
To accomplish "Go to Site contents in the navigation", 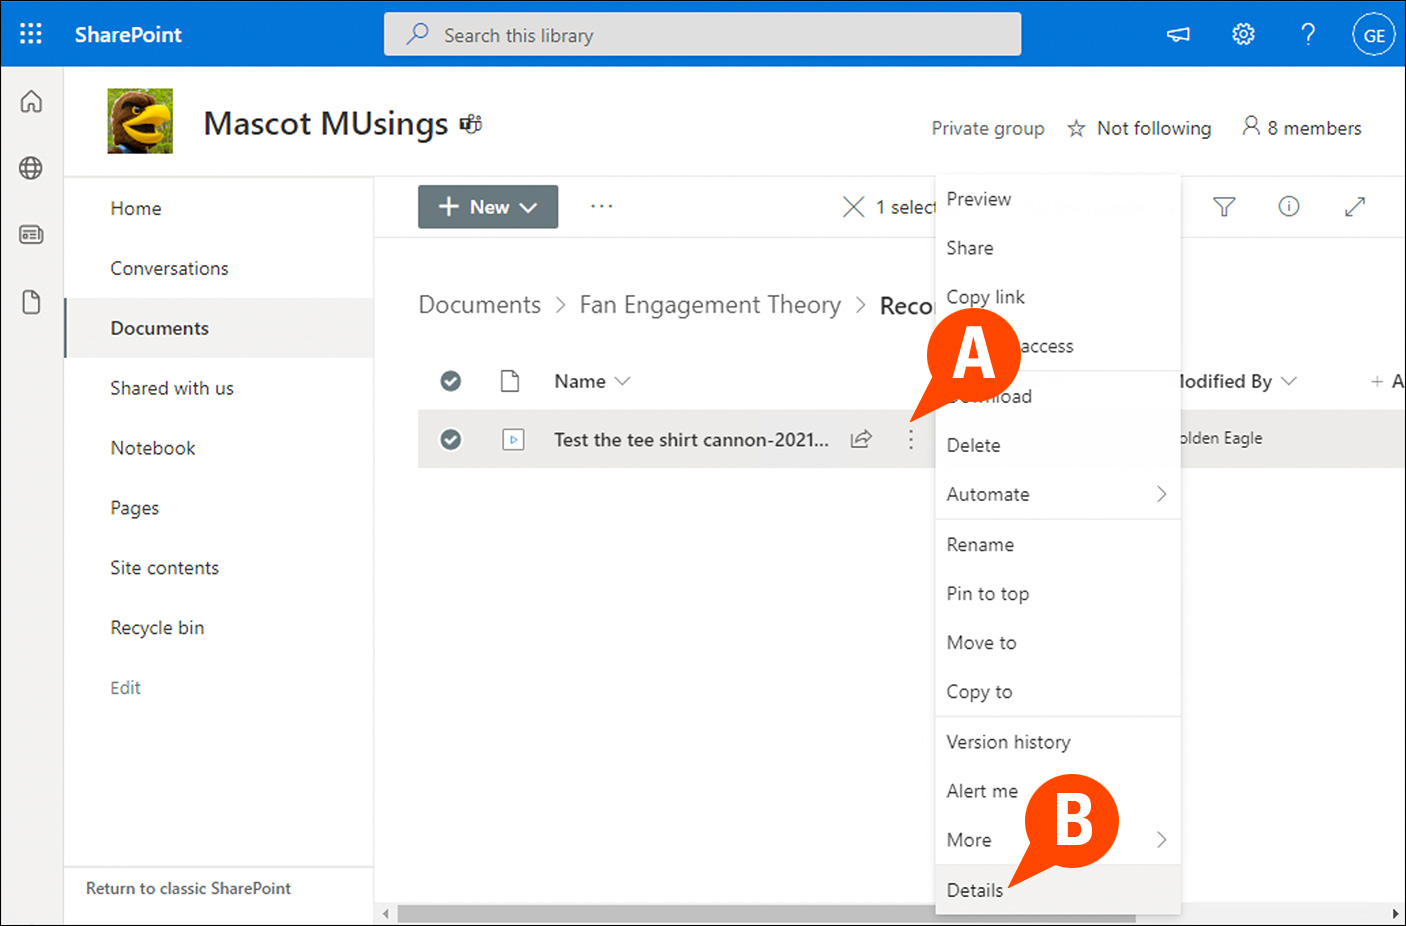I will pos(164,568).
